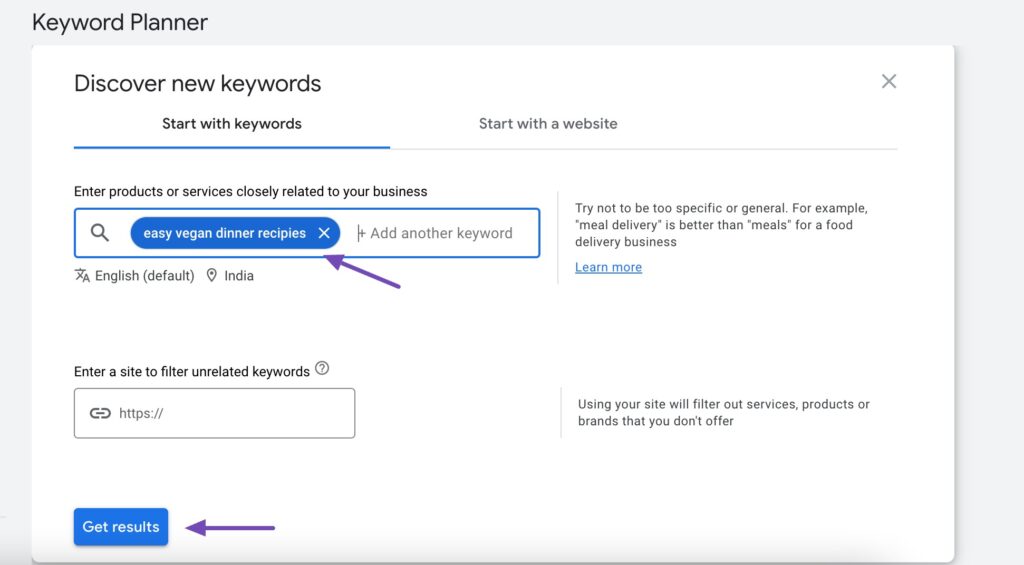The image size is (1024, 565).
Task: Click the search magnifier icon in keyword box
Action: [99, 233]
